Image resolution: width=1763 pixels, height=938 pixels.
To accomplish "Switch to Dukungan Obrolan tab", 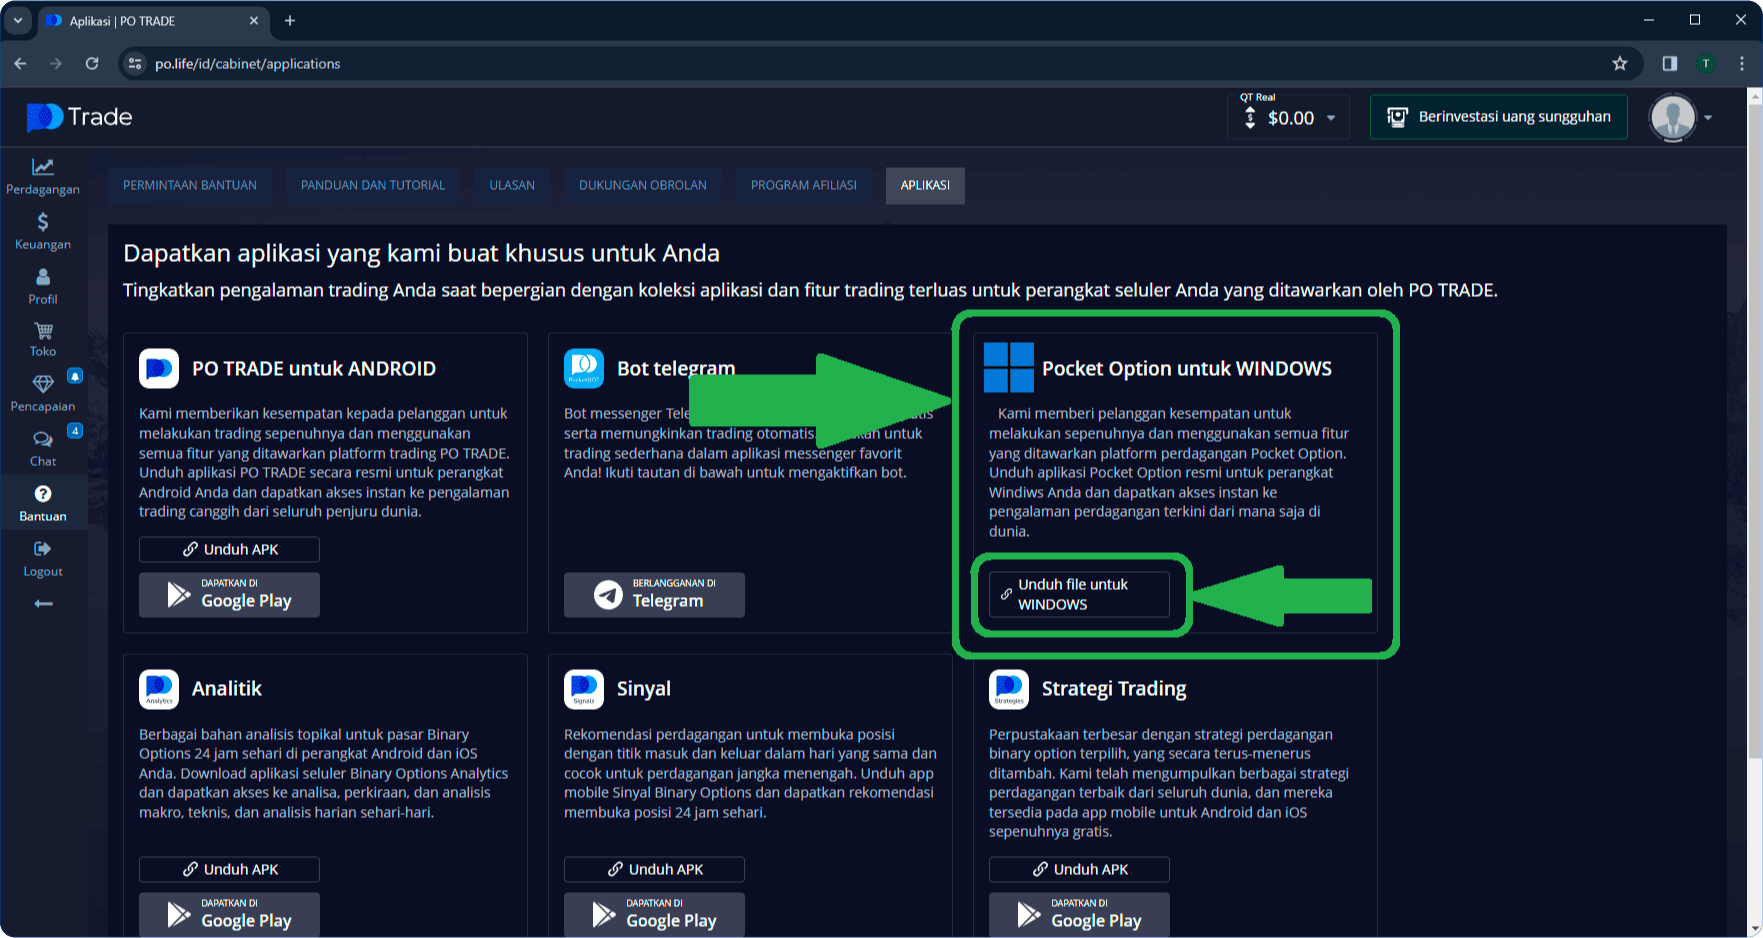I will [643, 185].
